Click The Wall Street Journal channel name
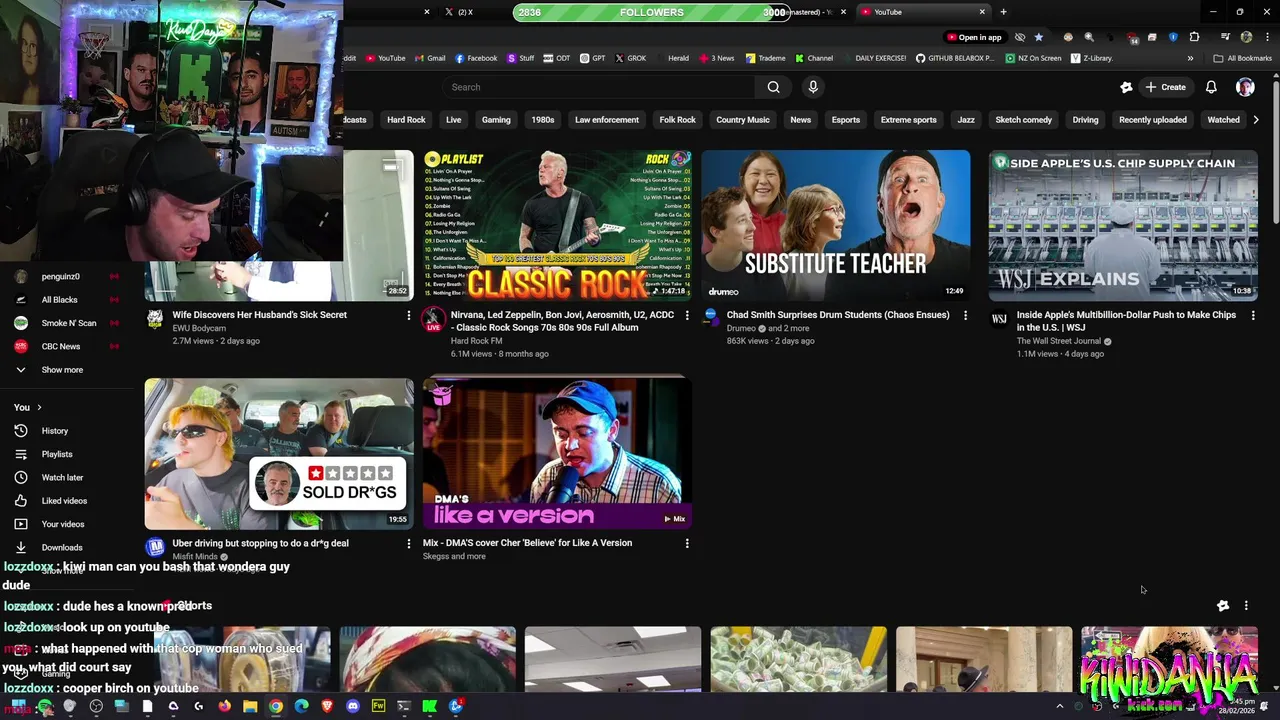Screen dimensions: 1280x720 tap(1058, 341)
